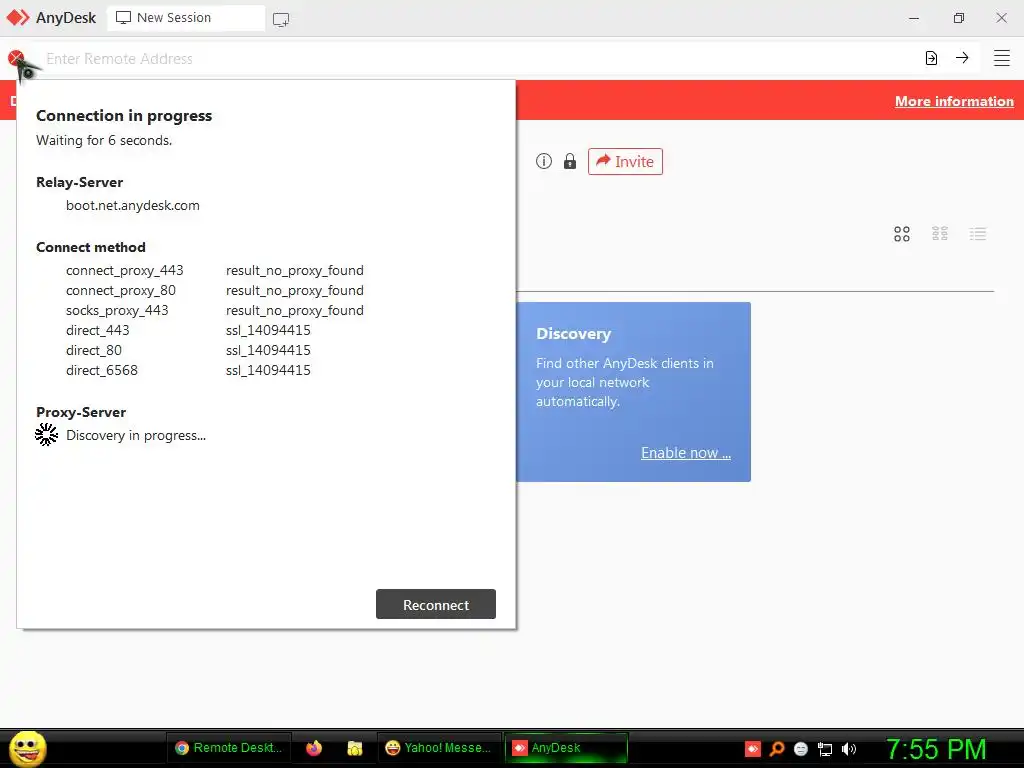Screen dimensions: 1024x768
Task: Click the Proxy-Server discovery spinner
Action: click(x=46, y=434)
